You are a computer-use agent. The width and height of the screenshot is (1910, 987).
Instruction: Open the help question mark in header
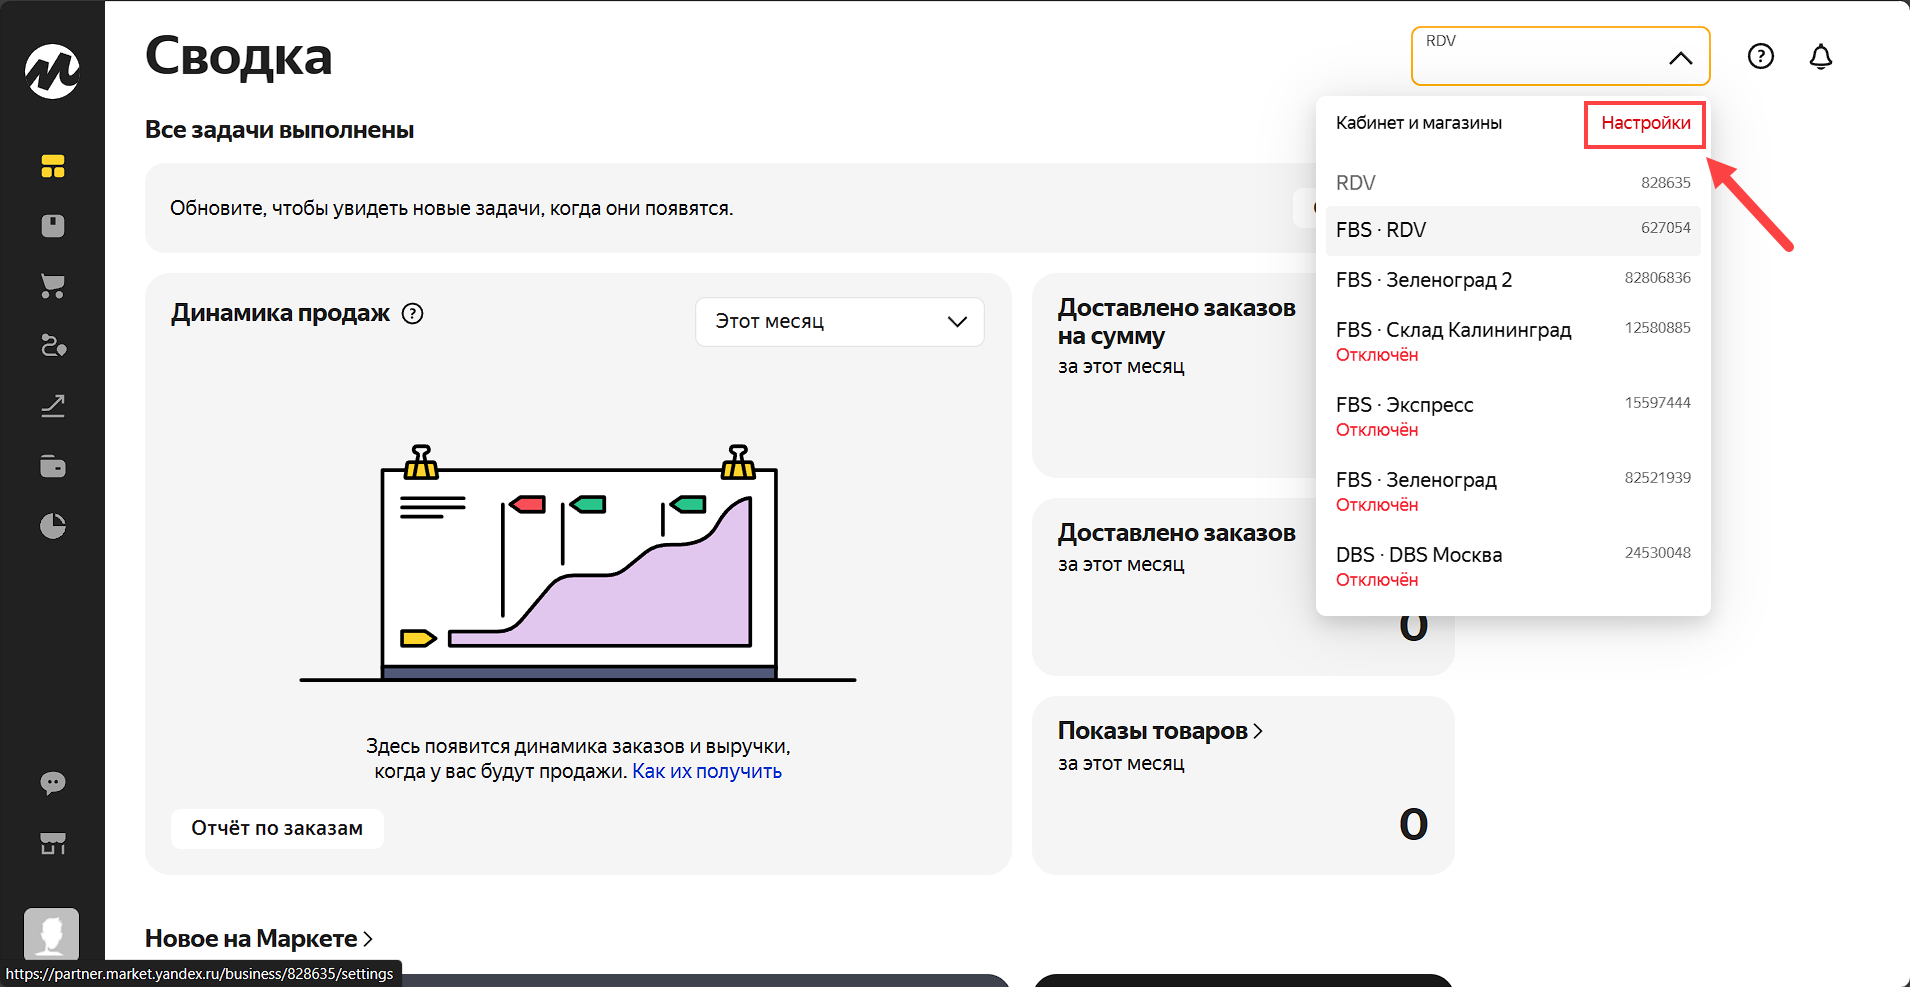1761,56
